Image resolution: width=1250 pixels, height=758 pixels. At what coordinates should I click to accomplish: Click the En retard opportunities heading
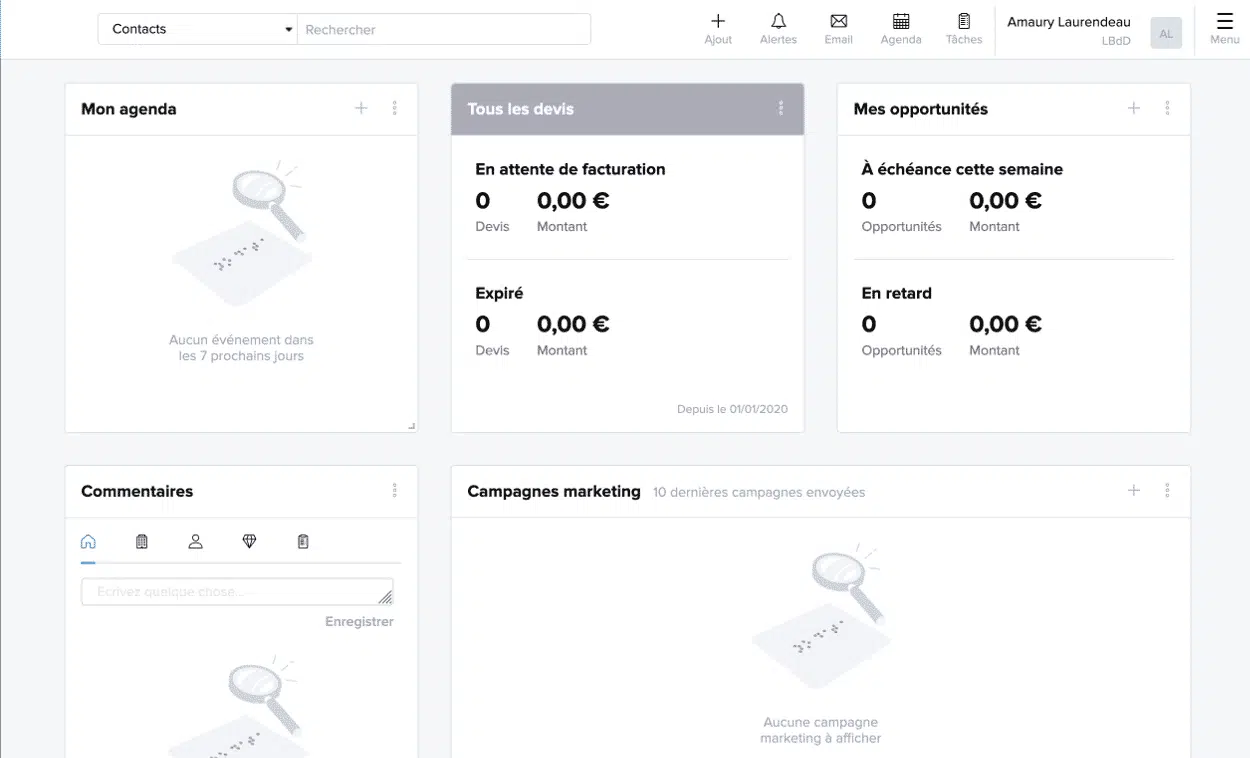[896, 293]
